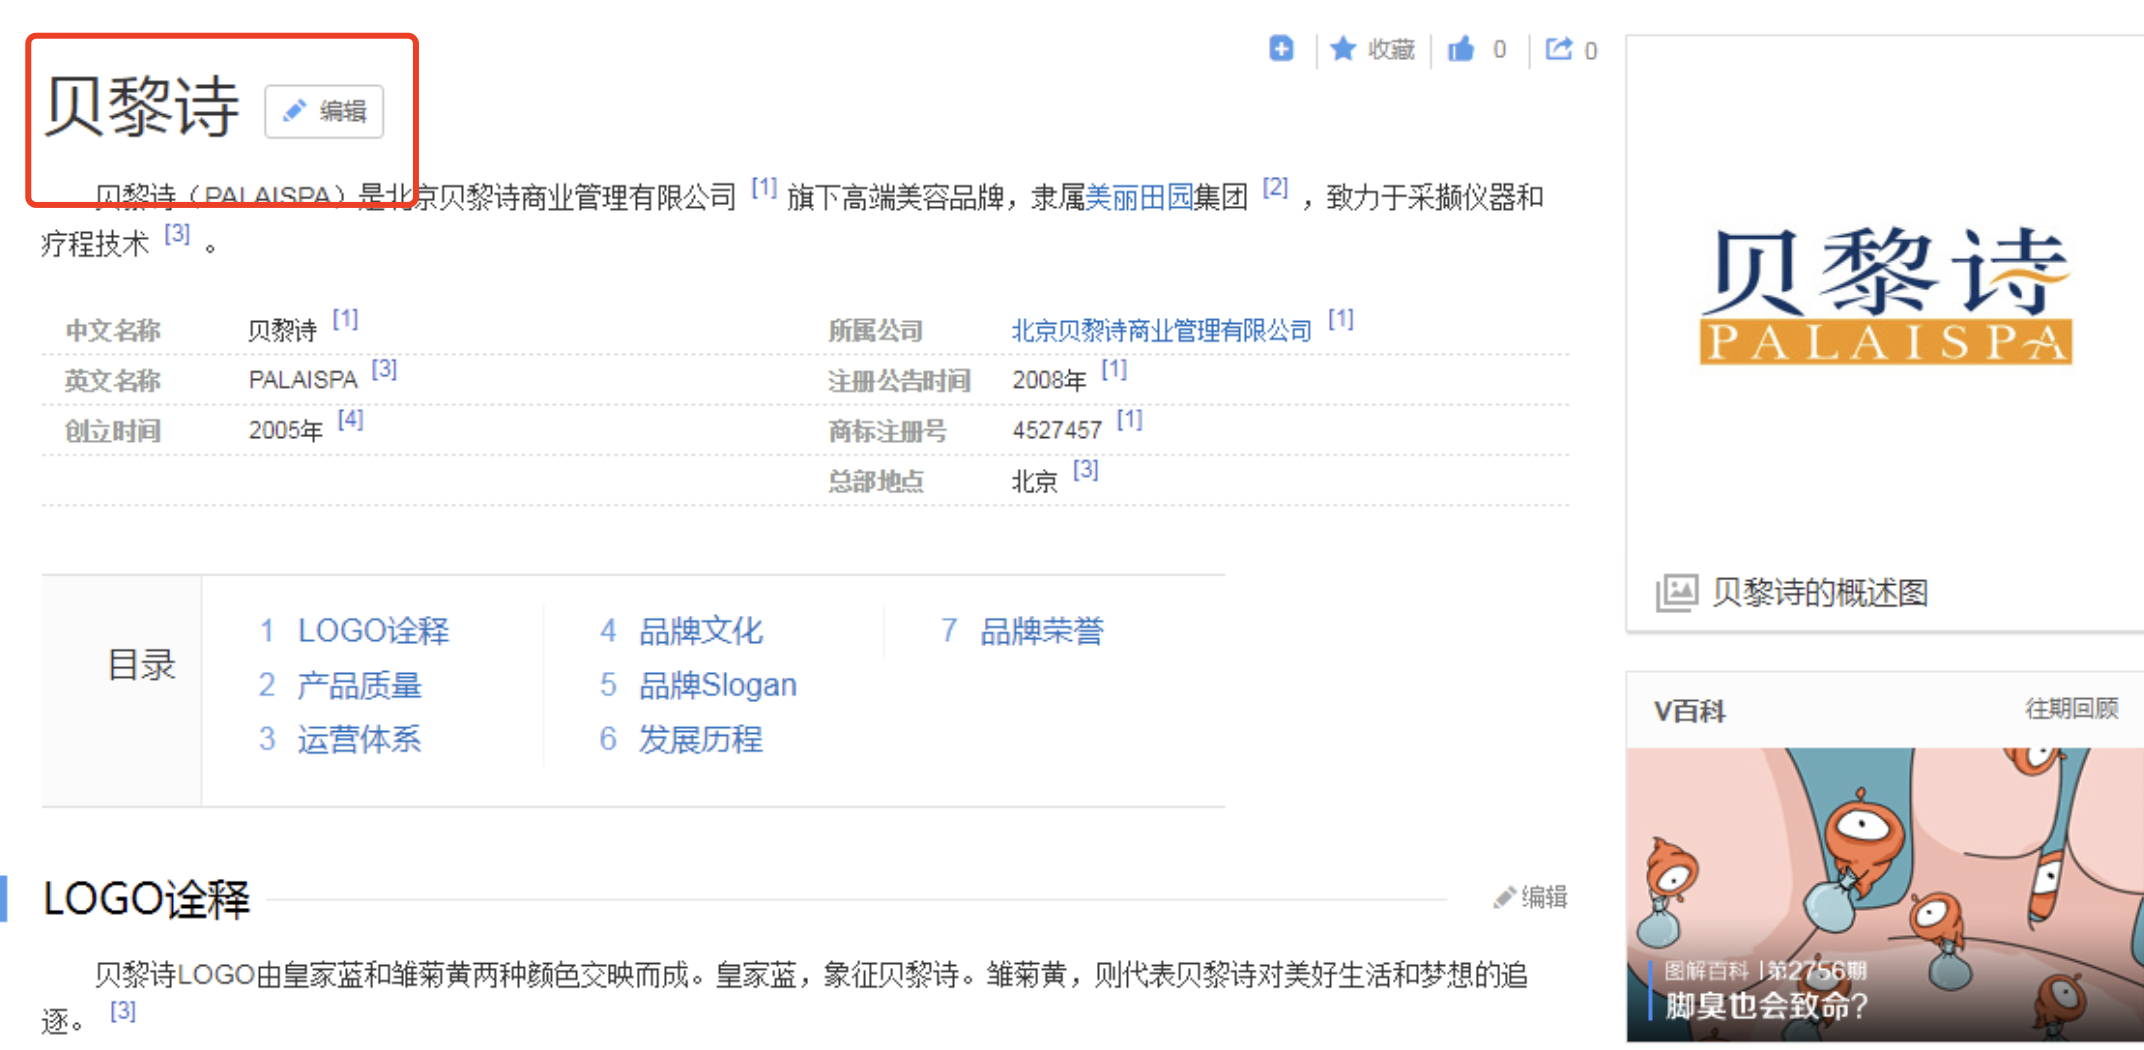Click the 贝黎诗的概述图 caption
The height and width of the screenshot is (1050, 2144).
pyautogui.click(x=1820, y=592)
